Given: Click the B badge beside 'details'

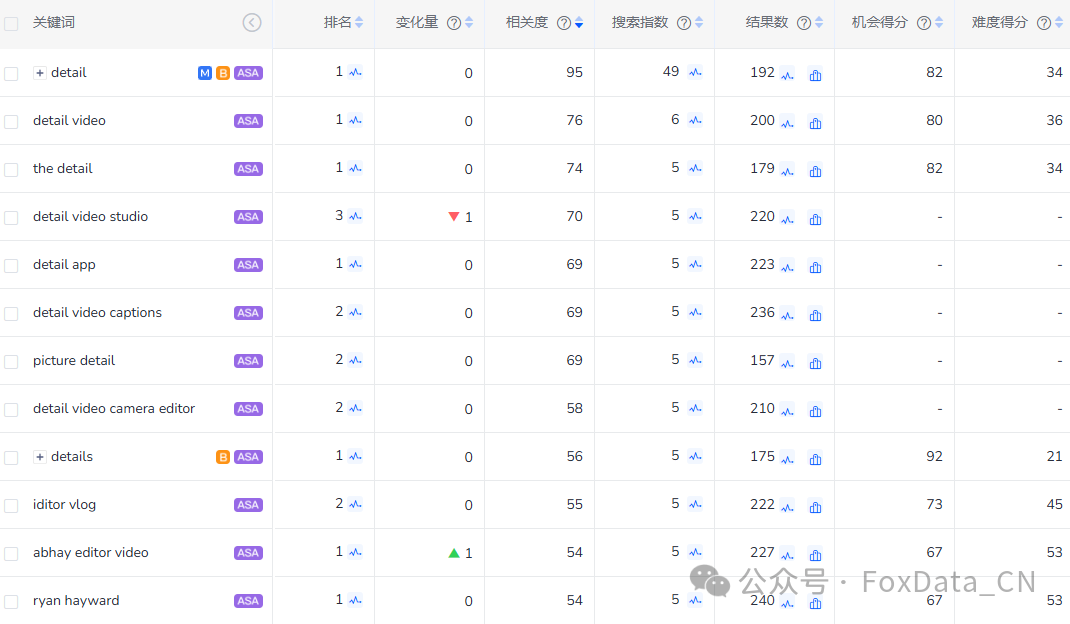Looking at the screenshot, I should [222, 456].
